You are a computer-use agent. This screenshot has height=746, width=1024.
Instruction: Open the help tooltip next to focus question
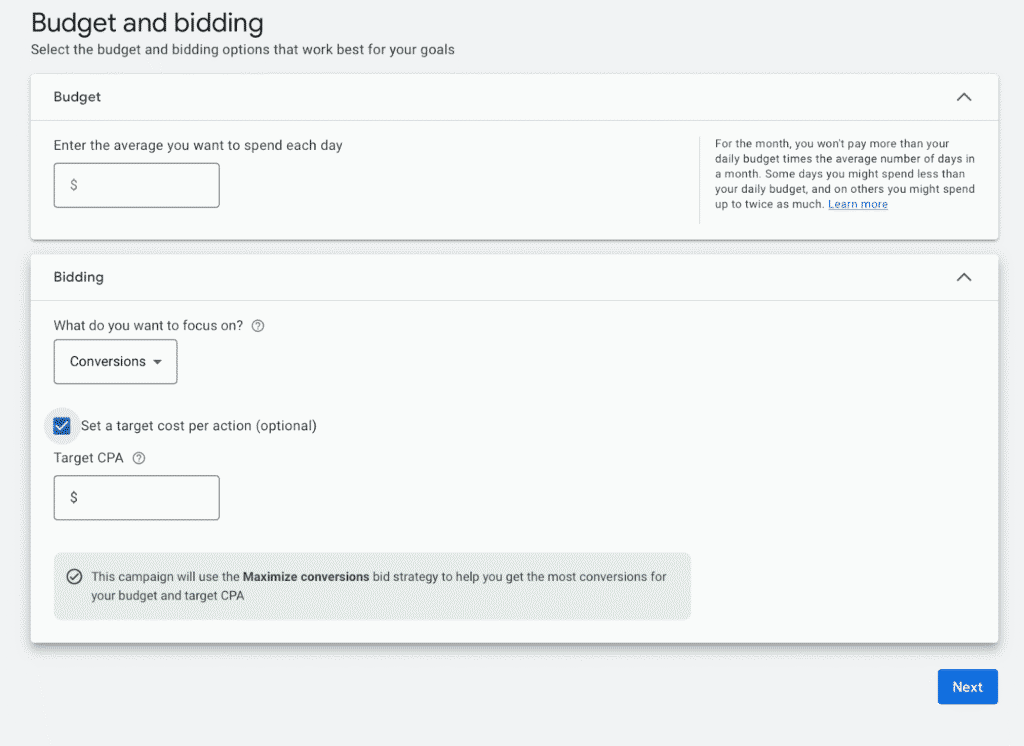coord(257,325)
